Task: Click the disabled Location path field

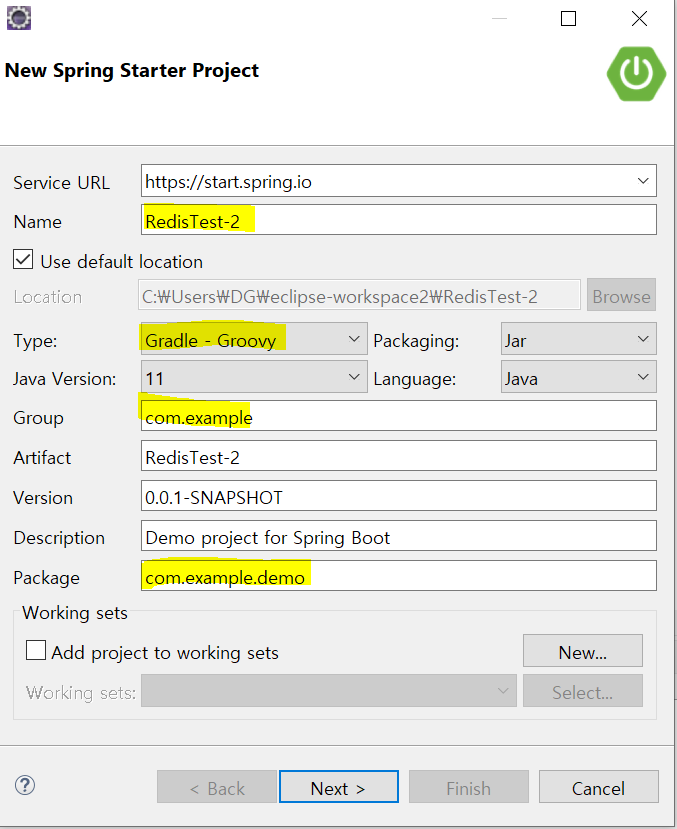Action: click(359, 296)
